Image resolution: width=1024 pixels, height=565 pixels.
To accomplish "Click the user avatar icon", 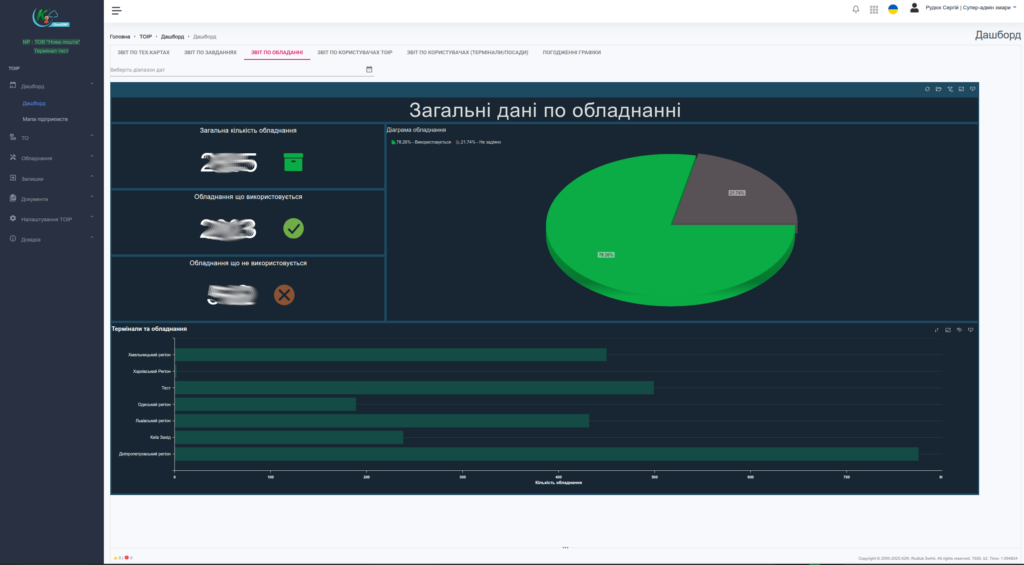I will coord(914,8).
